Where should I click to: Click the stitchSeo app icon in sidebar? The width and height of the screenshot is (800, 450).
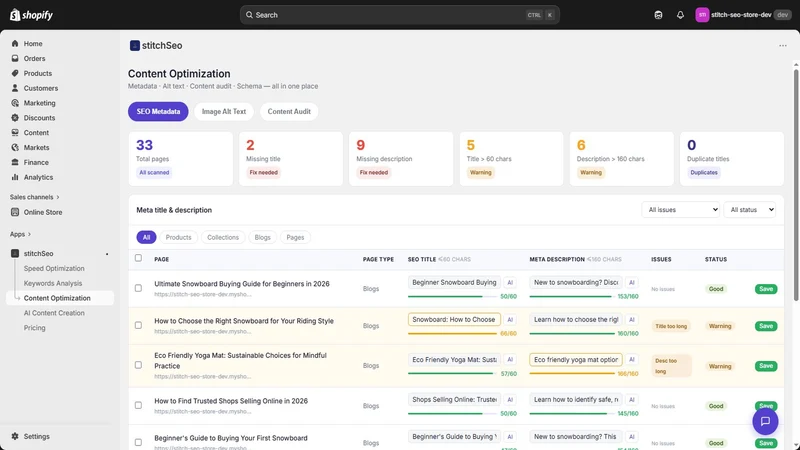tap(15, 253)
